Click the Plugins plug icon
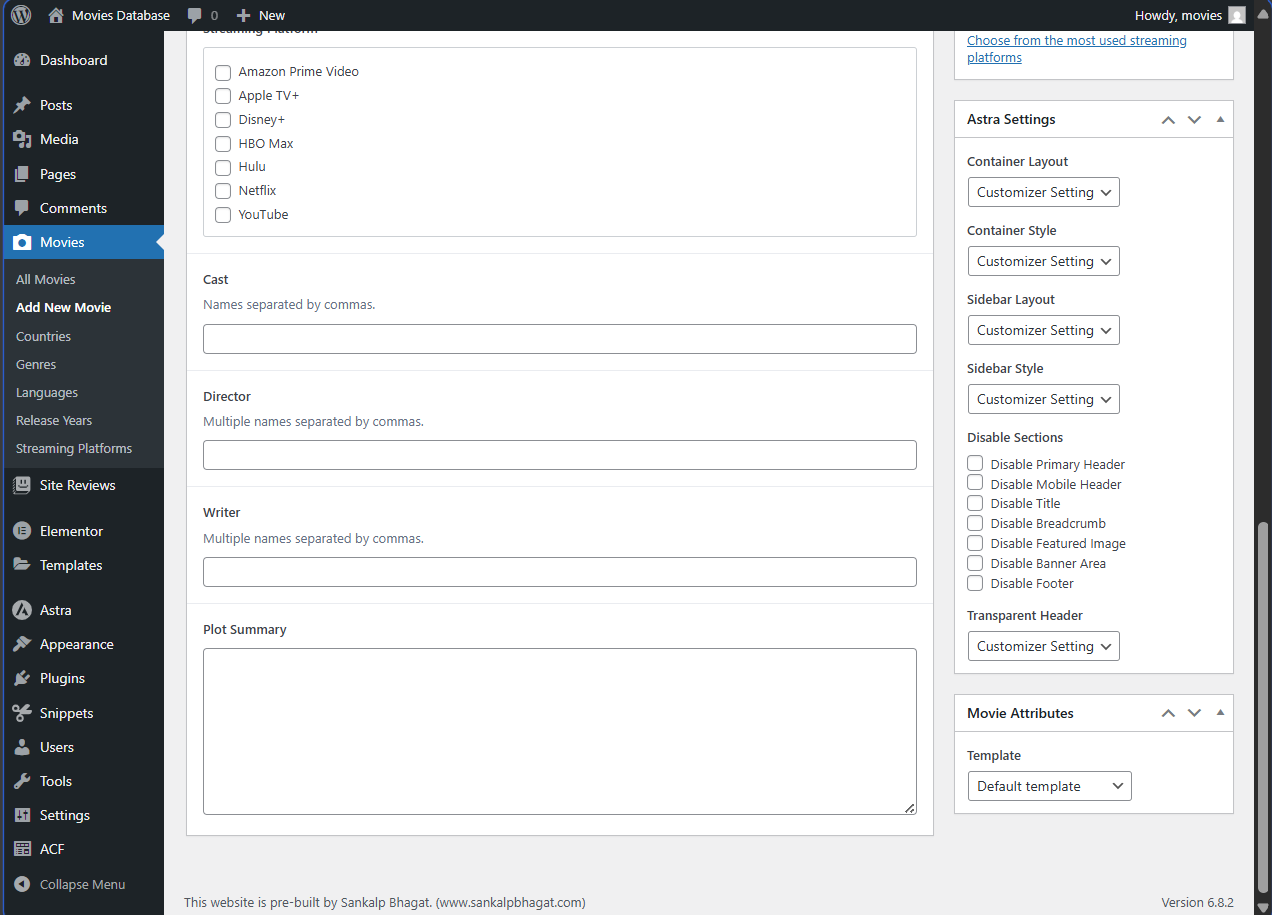 point(22,678)
